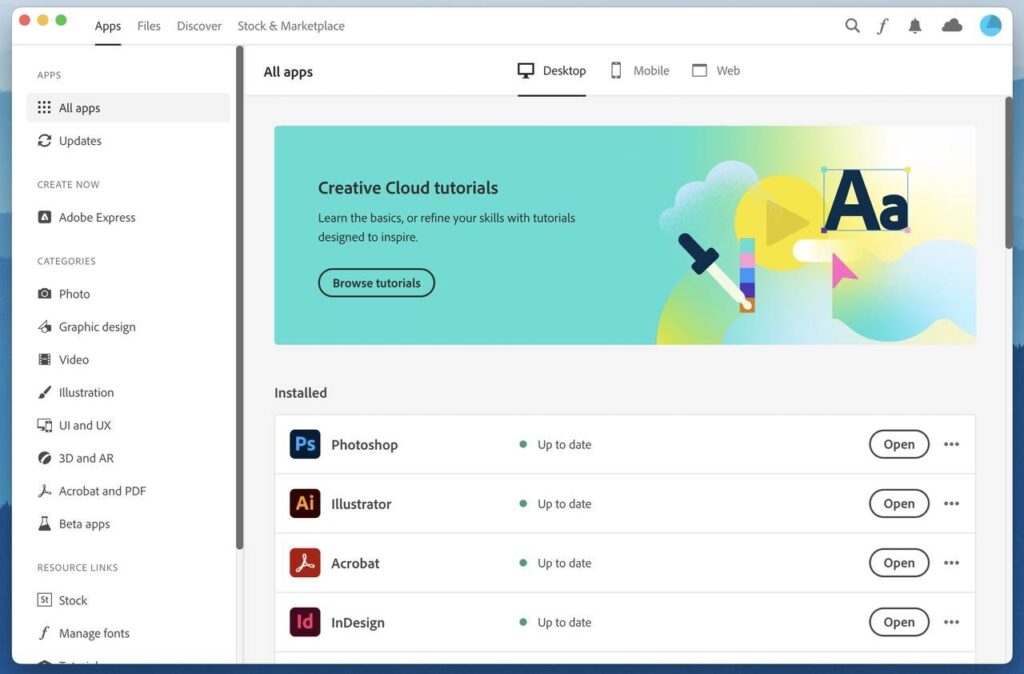Click the Illustrator Ai app icon
This screenshot has height=674, width=1024.
tap(305, 504)
